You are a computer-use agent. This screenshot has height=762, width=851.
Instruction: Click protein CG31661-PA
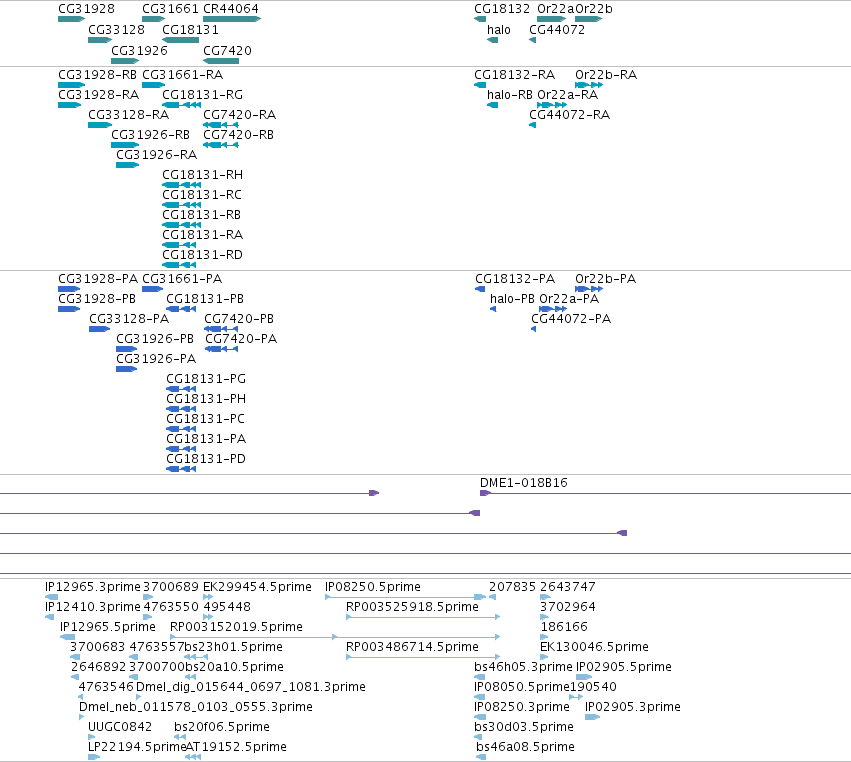pyautogui.click(x=182, y=278)
